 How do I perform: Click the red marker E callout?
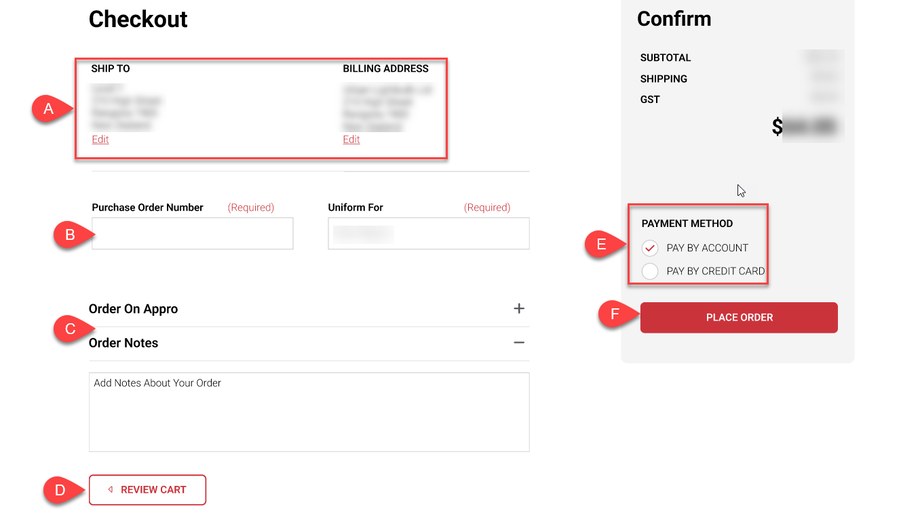(x=599, y=244)
